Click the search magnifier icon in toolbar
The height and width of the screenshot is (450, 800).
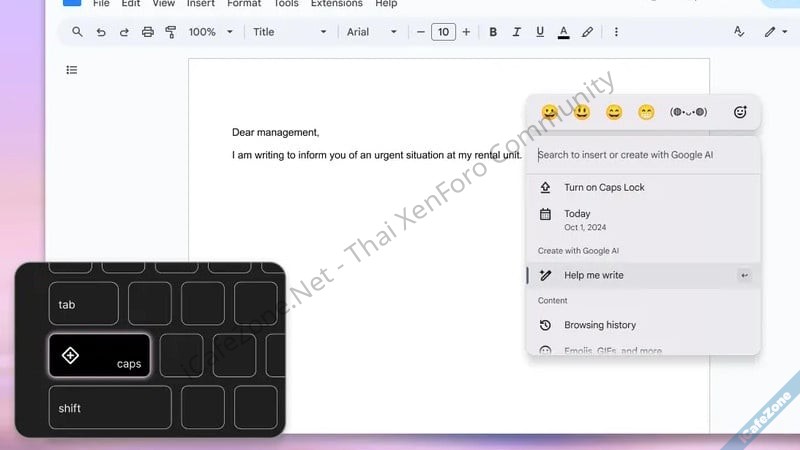coord(77,32)
